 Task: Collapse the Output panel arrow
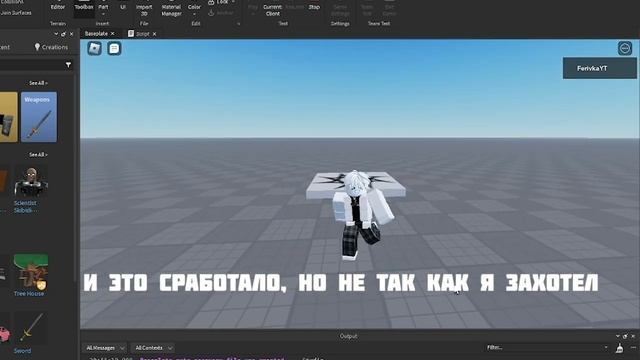[617, 336]
